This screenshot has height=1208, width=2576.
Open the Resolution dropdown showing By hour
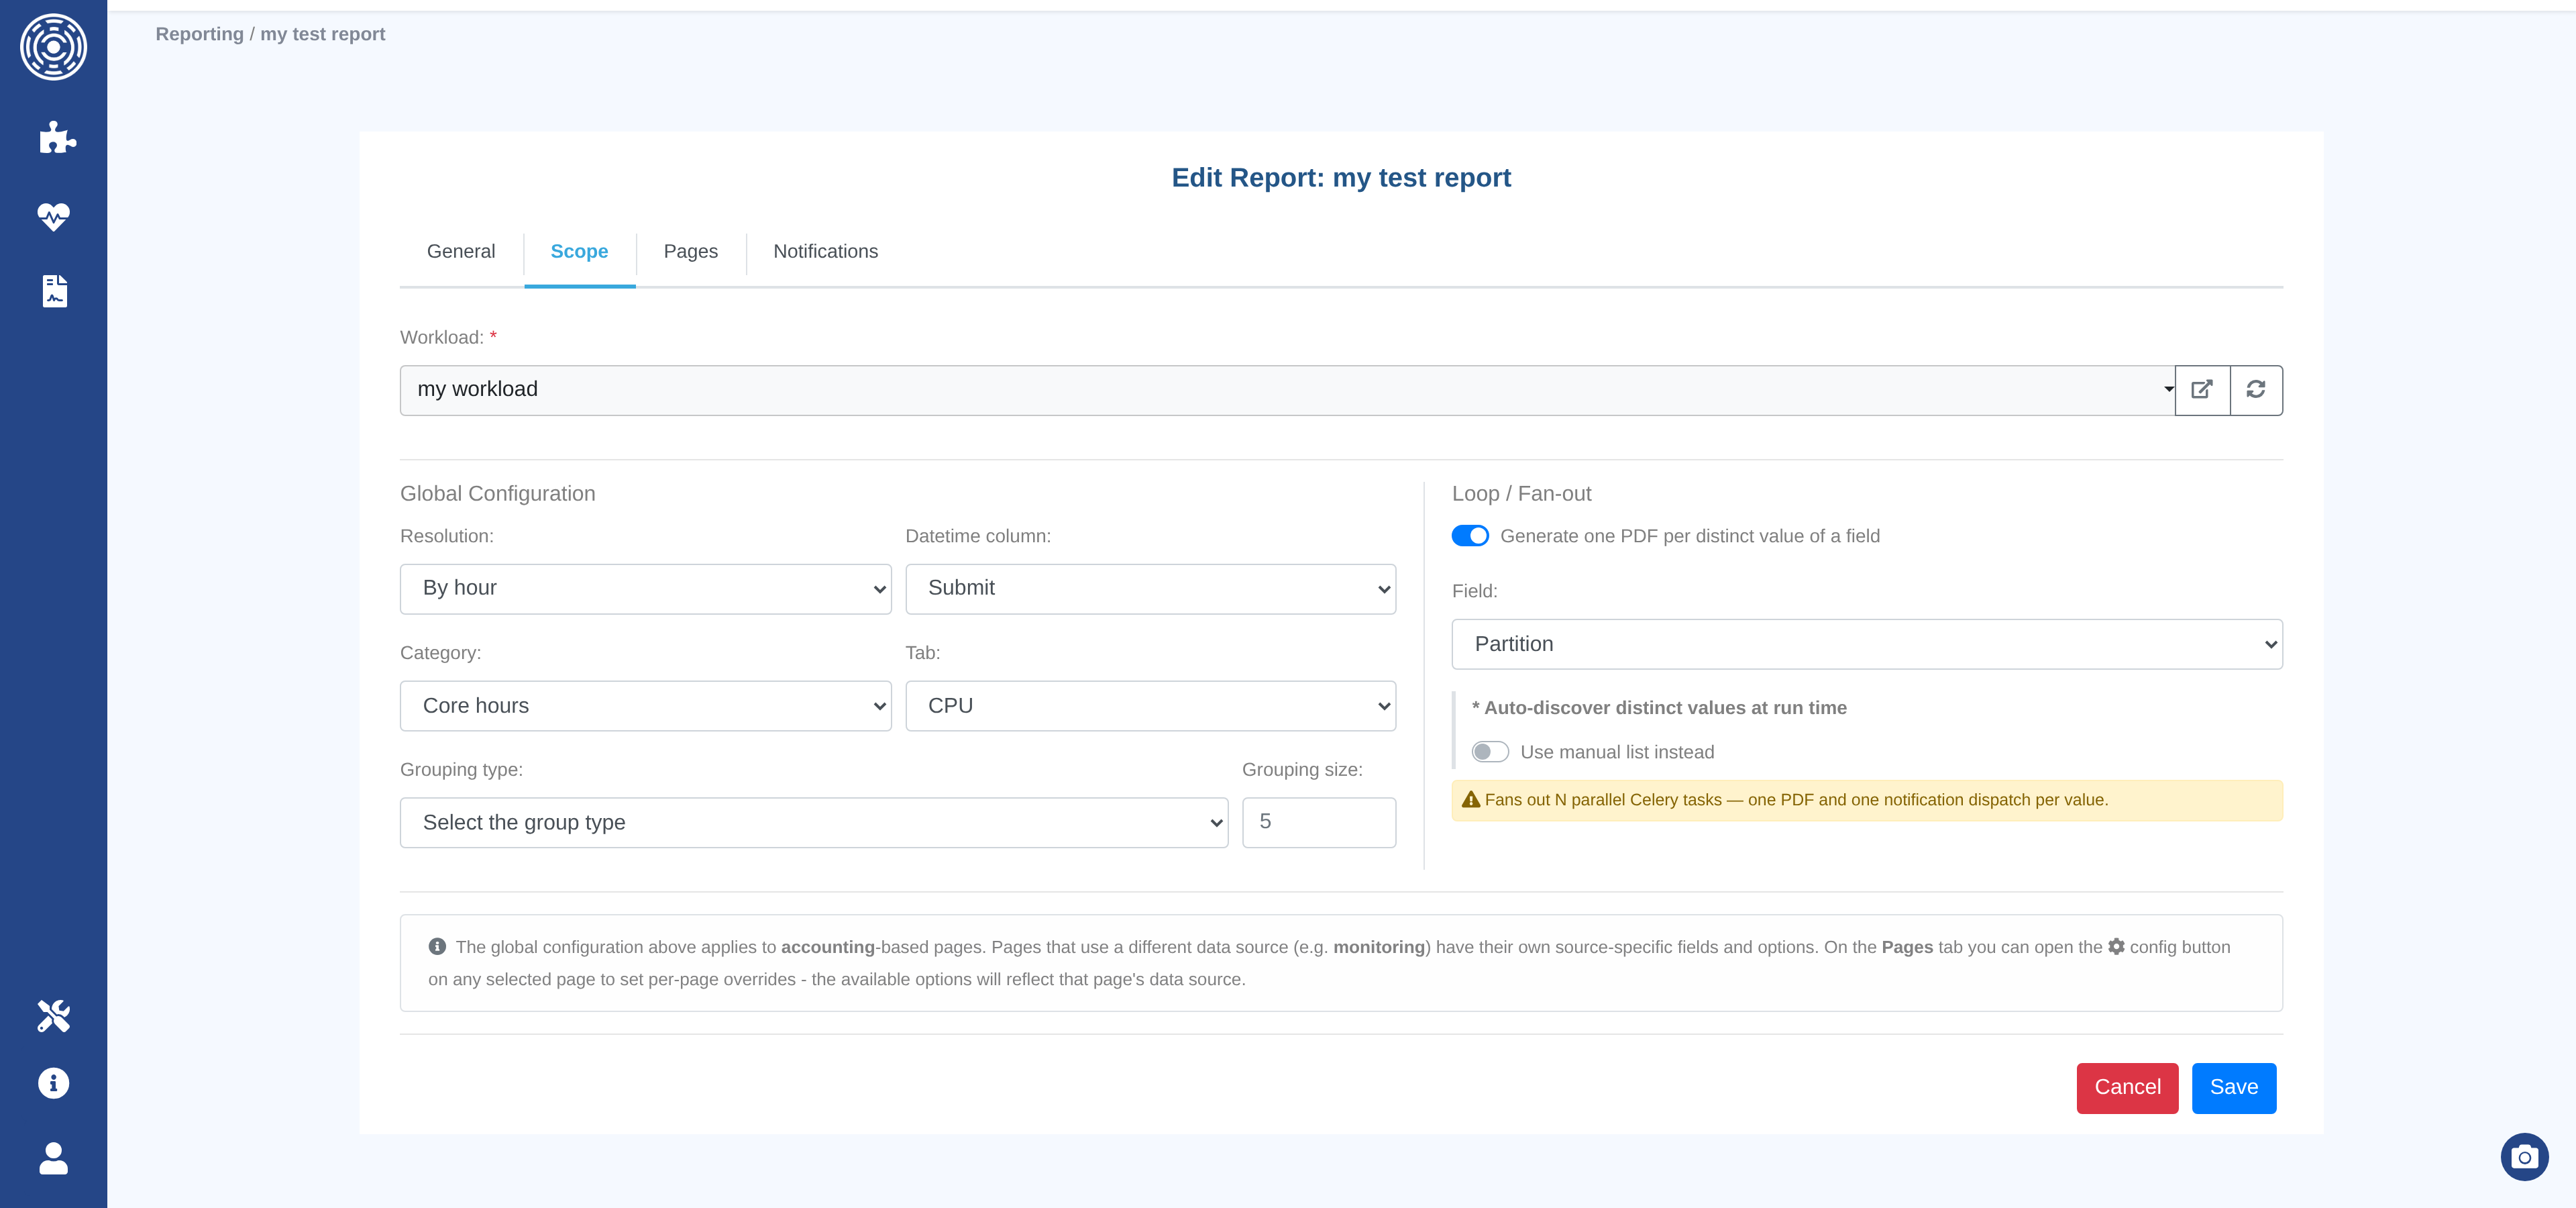(645, 589)
